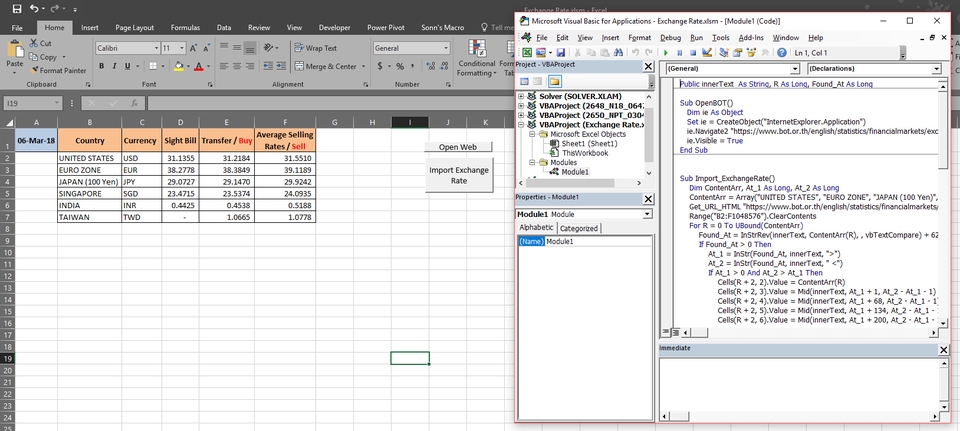
Task: Toggle Folders button in Project panel
Action: [x=554, y=81]
